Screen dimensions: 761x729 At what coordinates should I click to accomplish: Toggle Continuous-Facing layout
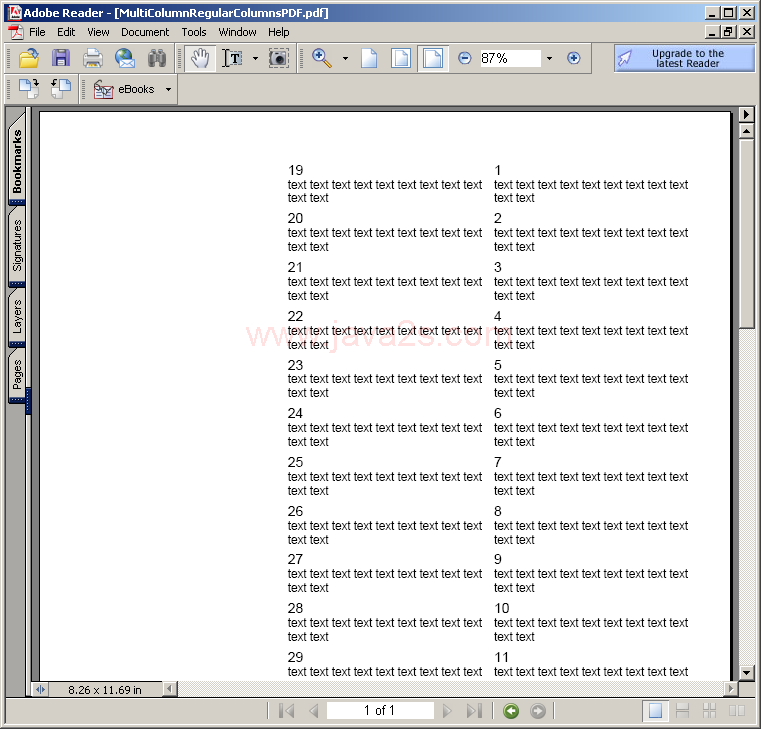coord(709,711)
